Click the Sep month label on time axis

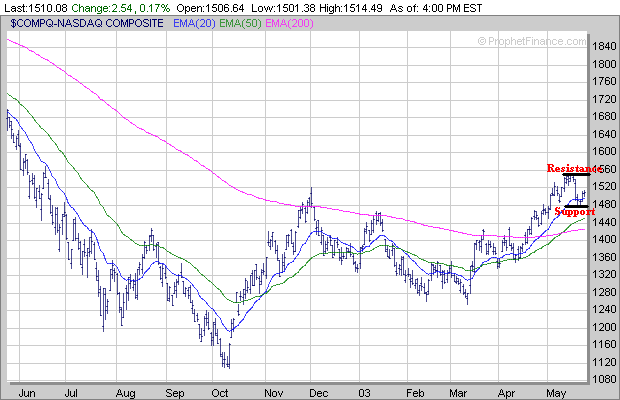175,393
